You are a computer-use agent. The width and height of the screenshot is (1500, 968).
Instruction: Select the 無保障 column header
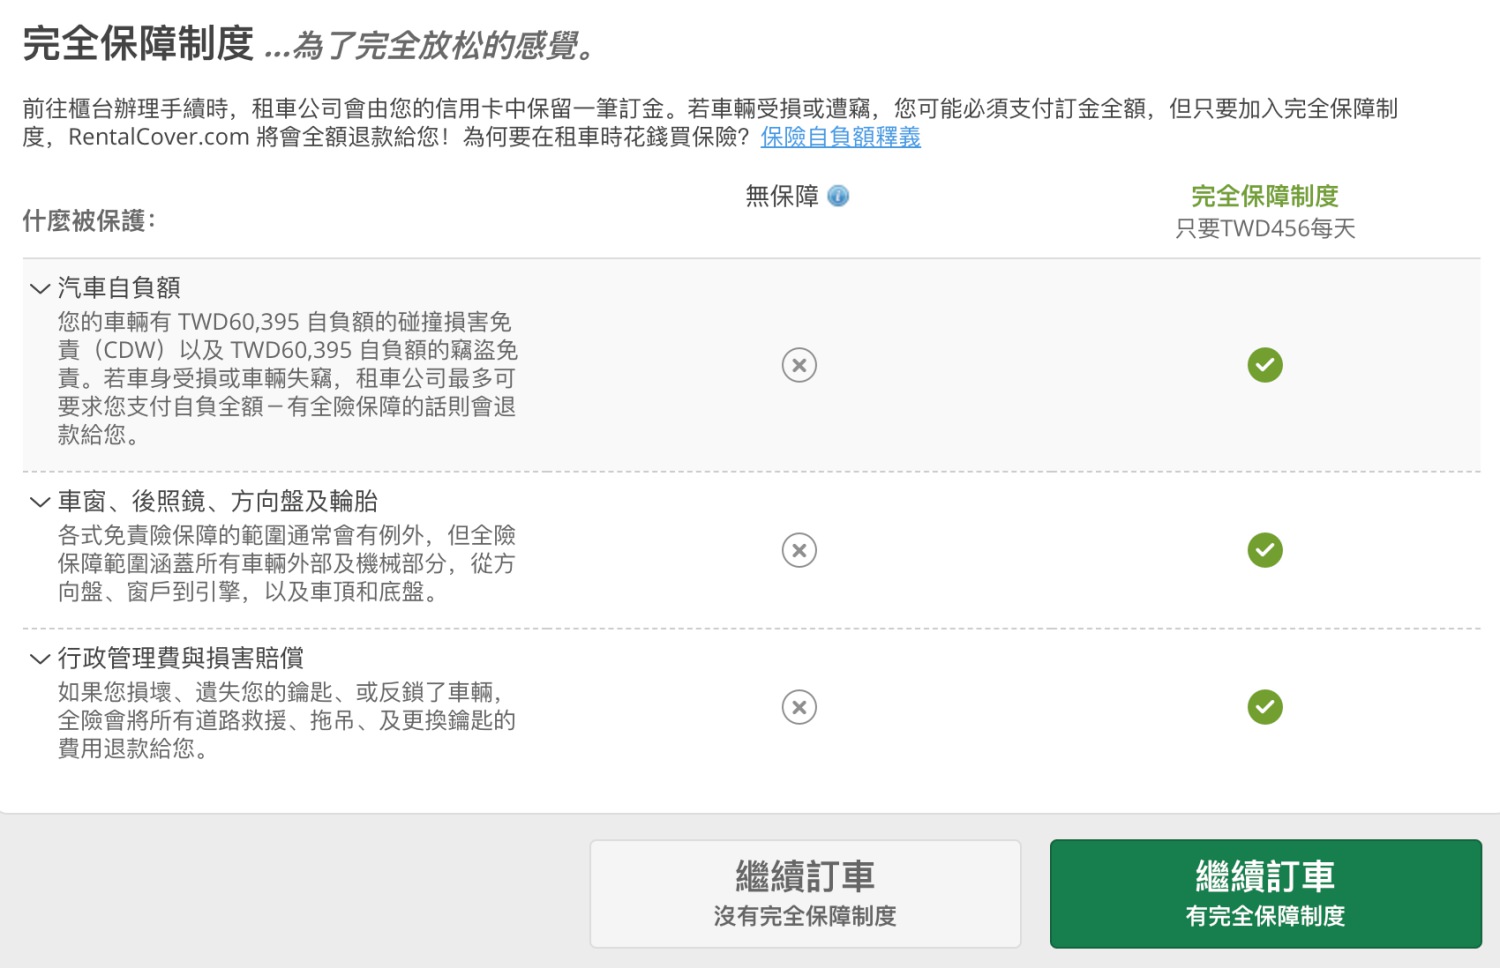(782, 196)
